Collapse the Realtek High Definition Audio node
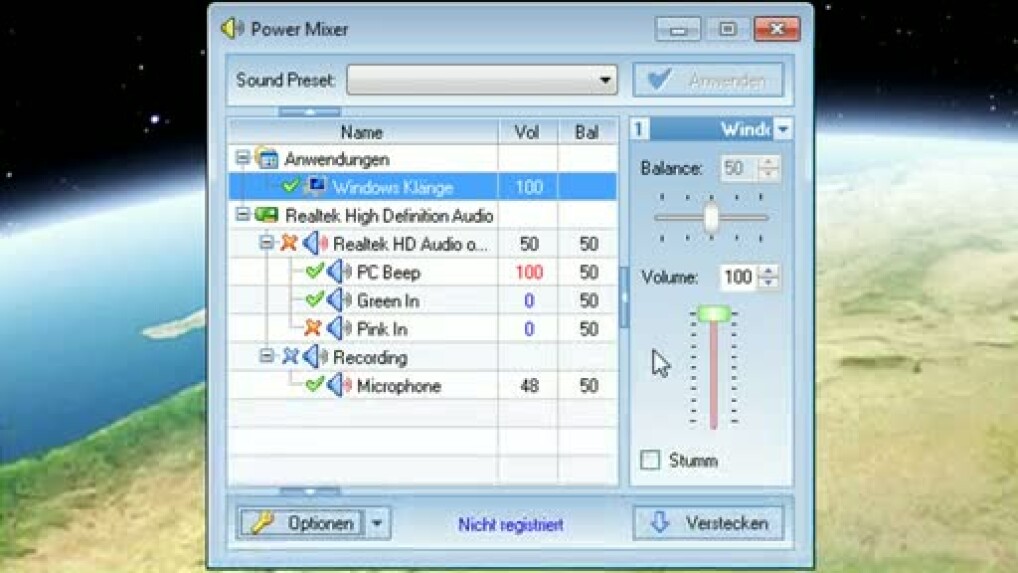The height and width of the screenshot is (573, 1018). point(242,215)
